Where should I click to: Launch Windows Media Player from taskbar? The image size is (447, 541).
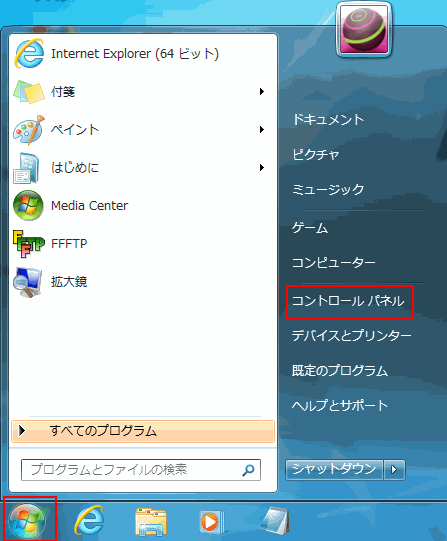point(211,522)
